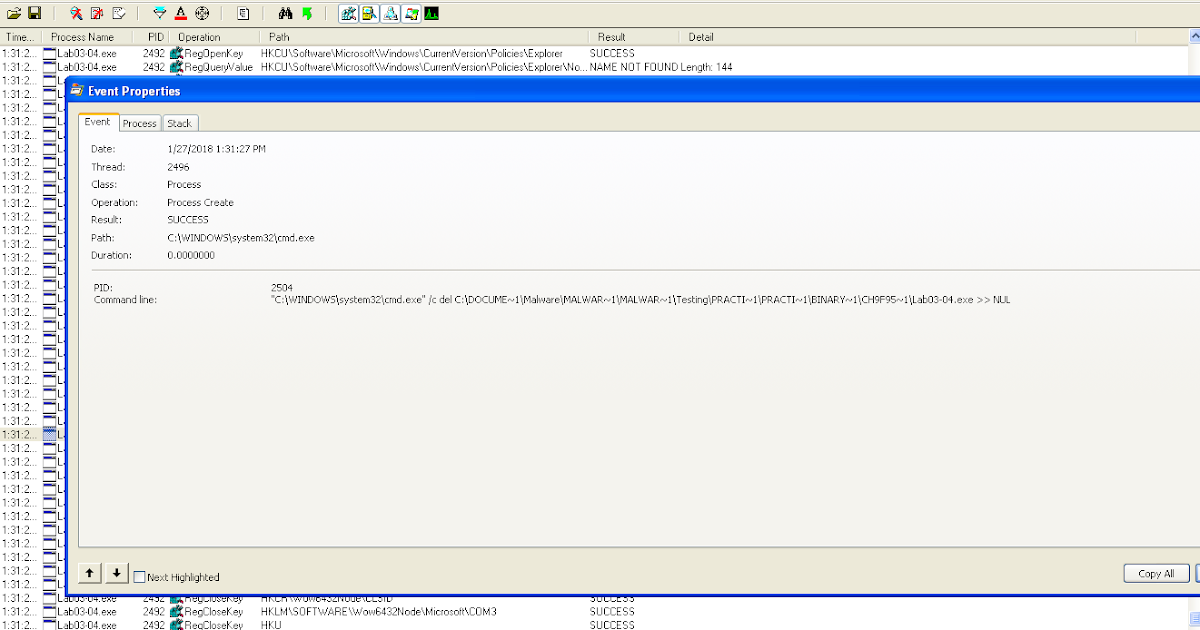Click the Event Properties title bar
Viewport: 1200px width, 630px height.
point(632,91)
